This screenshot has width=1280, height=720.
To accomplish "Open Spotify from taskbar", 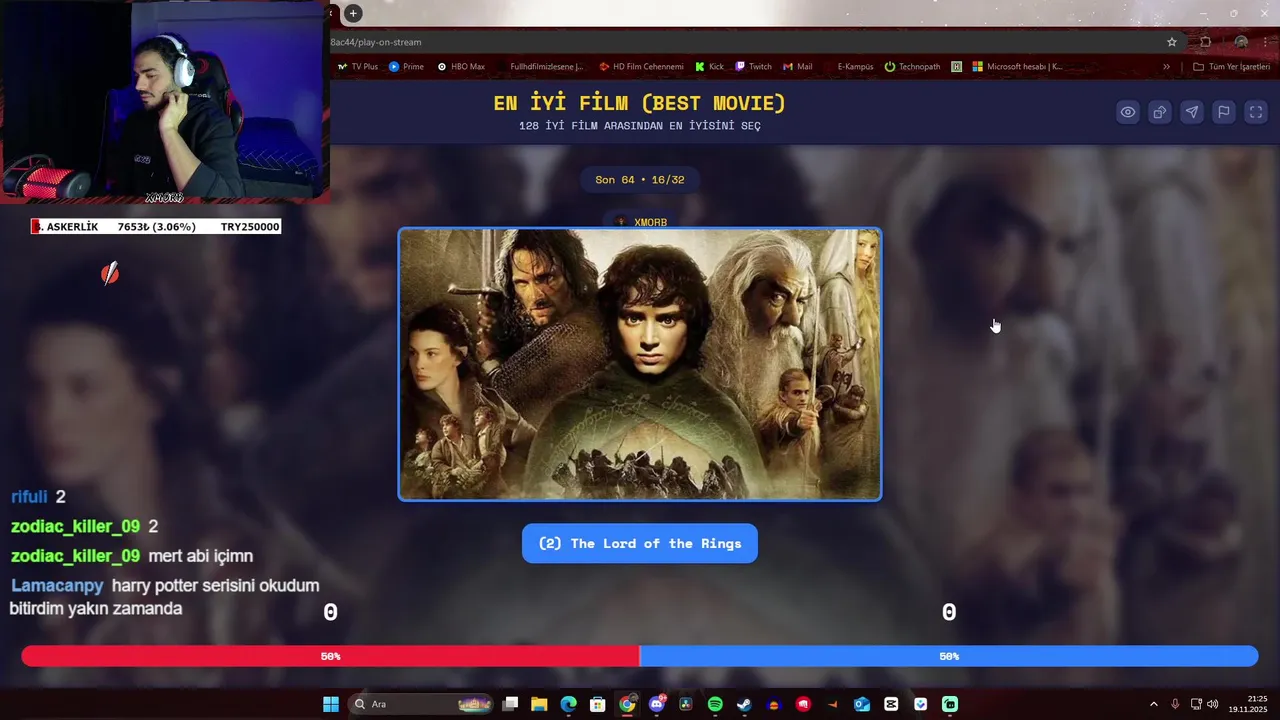I will tap(715, 704).
